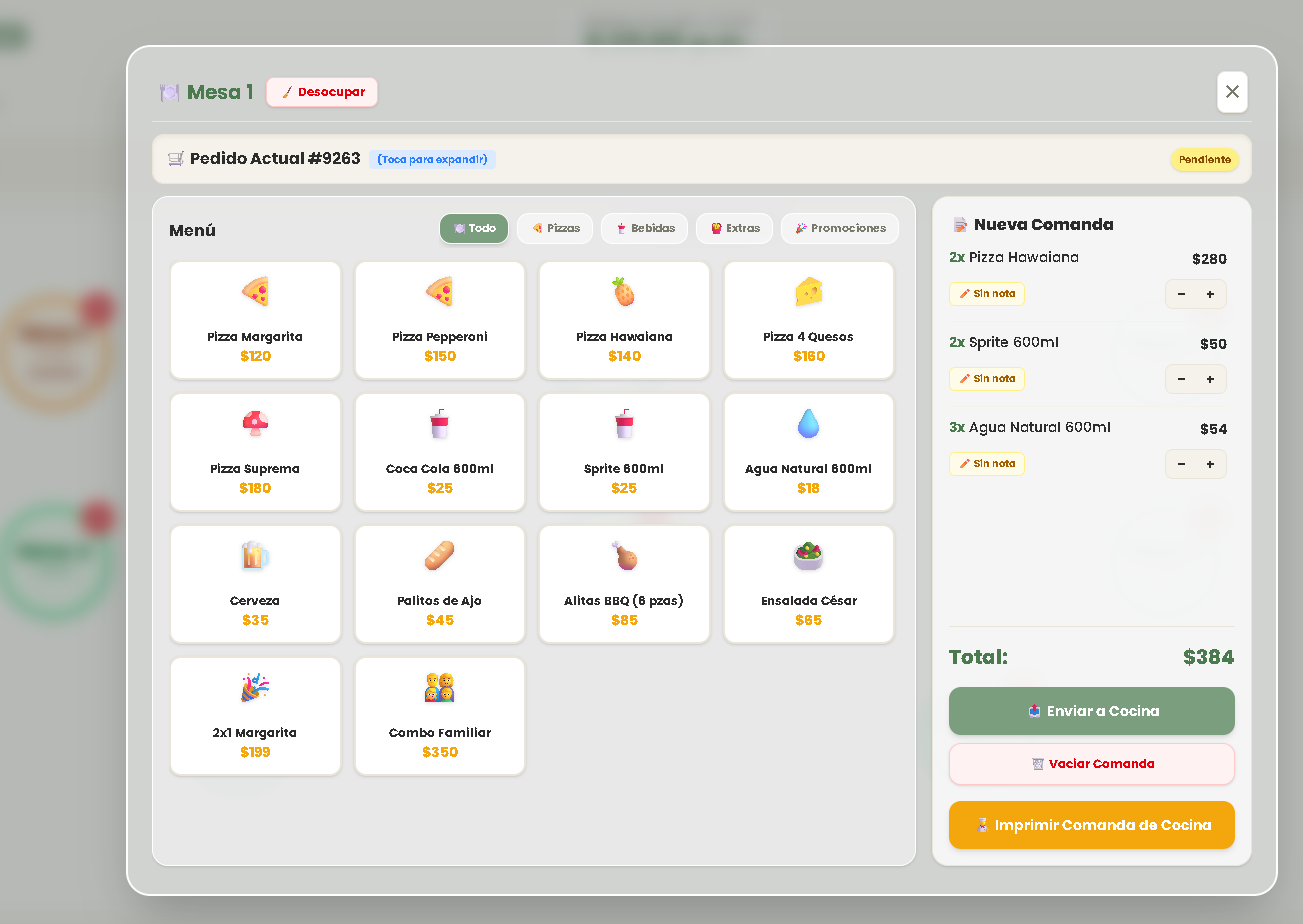Click the Palitos de Ajo bread icon

pos(440,556)
